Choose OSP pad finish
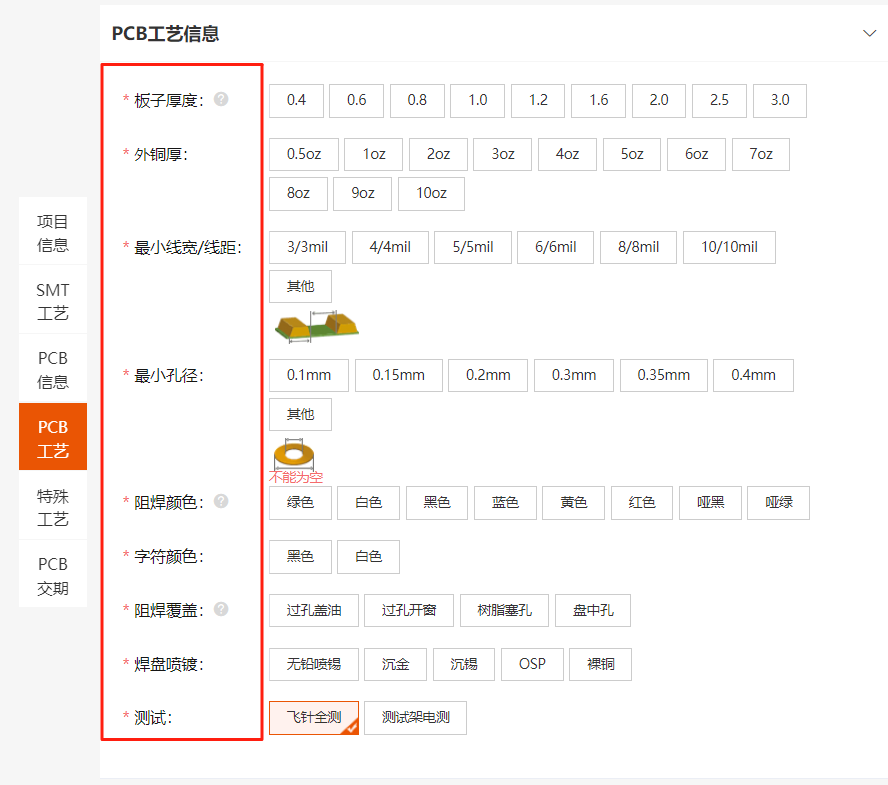 tap(532, 664)
